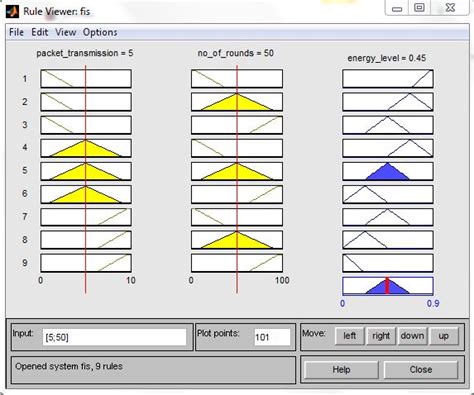
Task: Open Help for the Rule Viewer
Action: click(341, 370)
